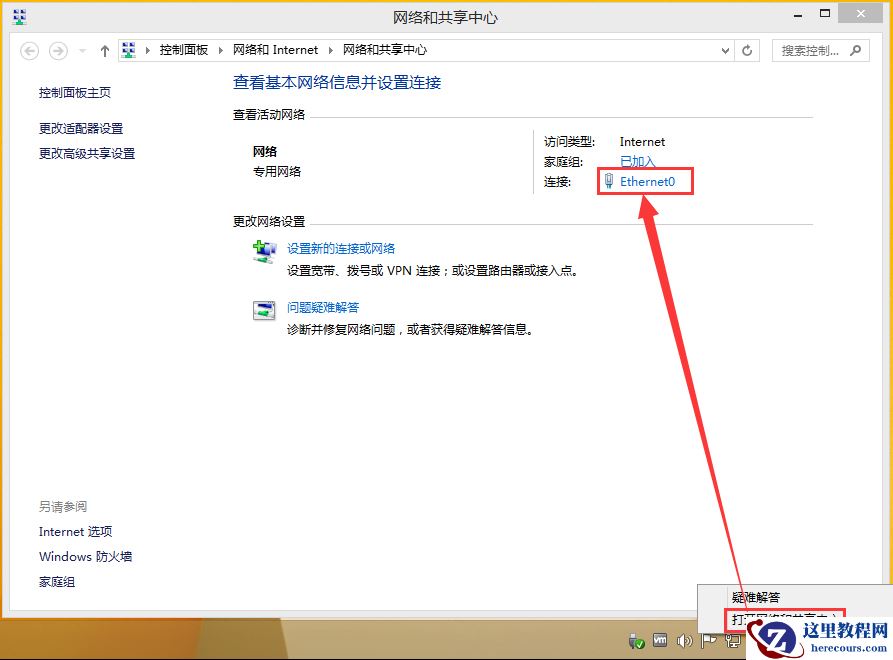Viewport: 893px width, 660px height.
Task: Expand the 控制面板 breadcrumb chevron
Action: click(221, 50)
